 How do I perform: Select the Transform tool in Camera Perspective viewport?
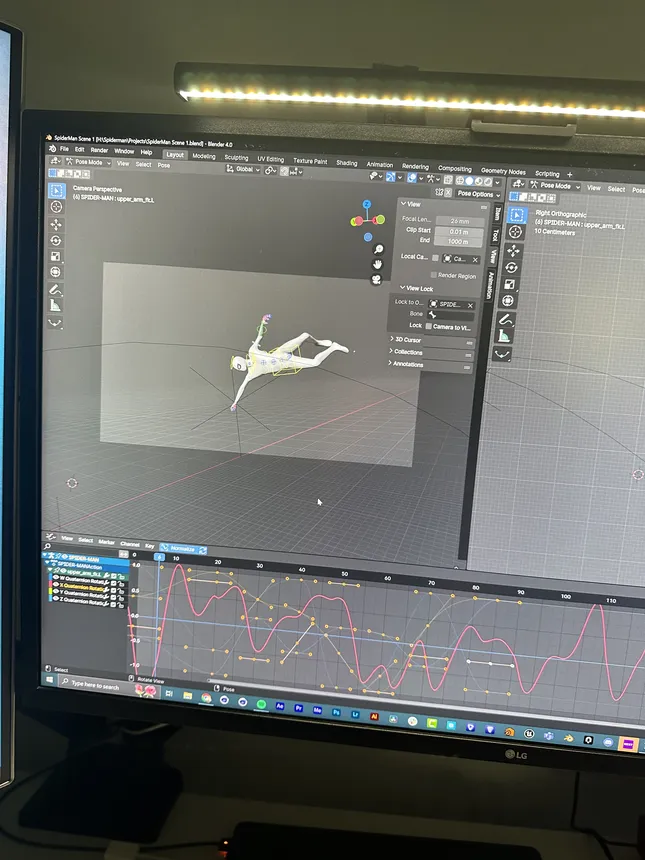tap(56, 272)
